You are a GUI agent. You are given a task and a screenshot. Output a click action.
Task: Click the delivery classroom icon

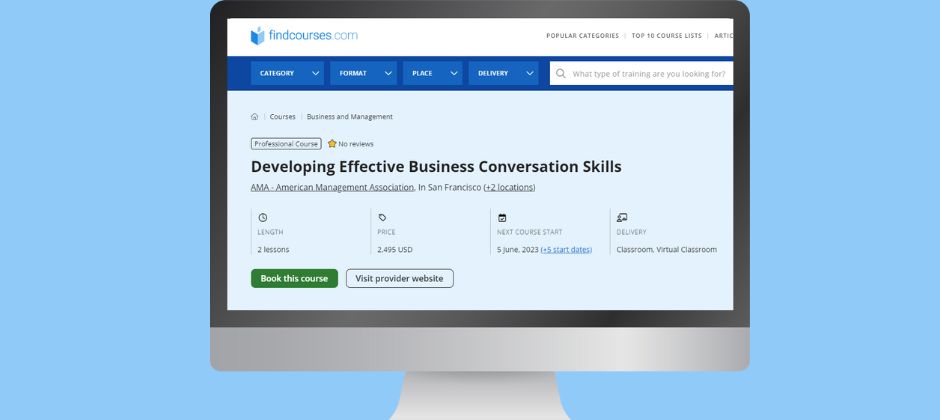pyautogui.click(x=622, y=217)
